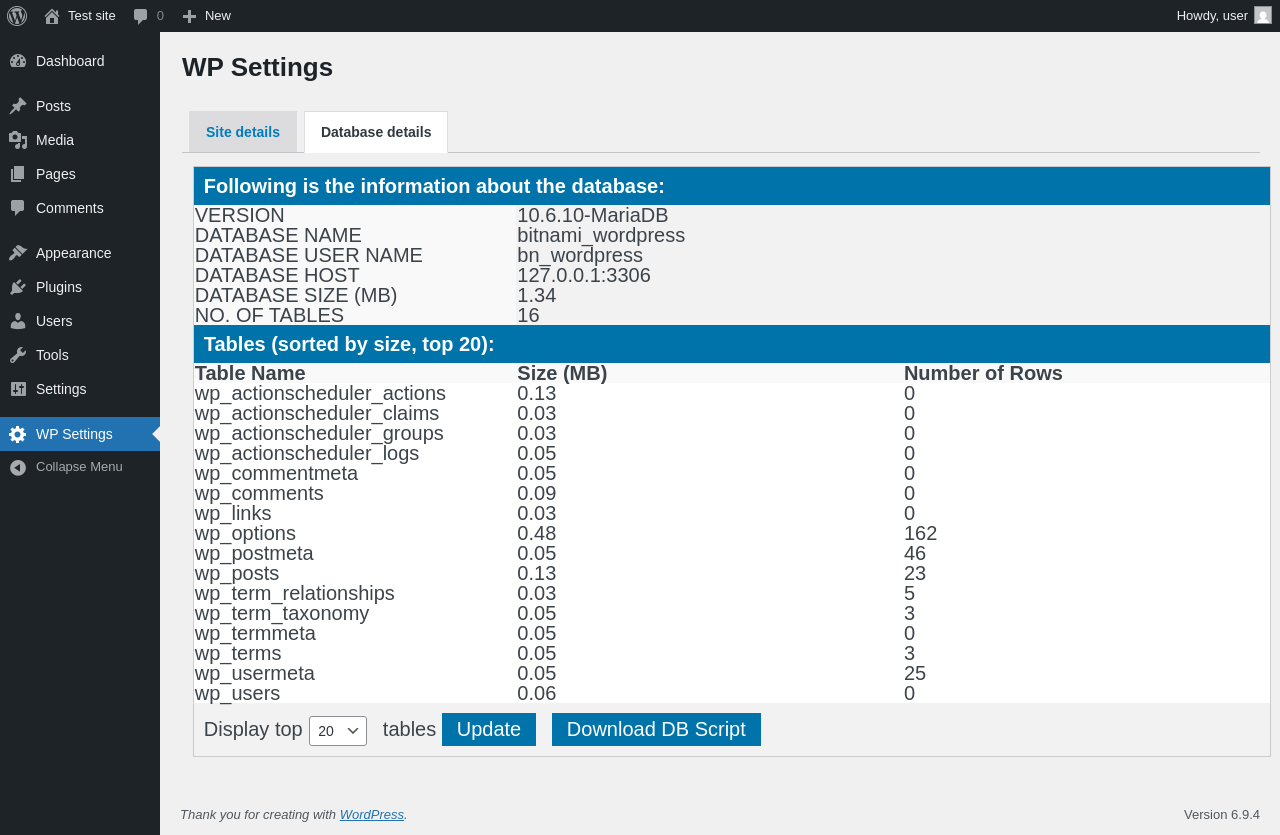Click the Update button
This screenshot has height=835, width=1280.
pos(489,729)
